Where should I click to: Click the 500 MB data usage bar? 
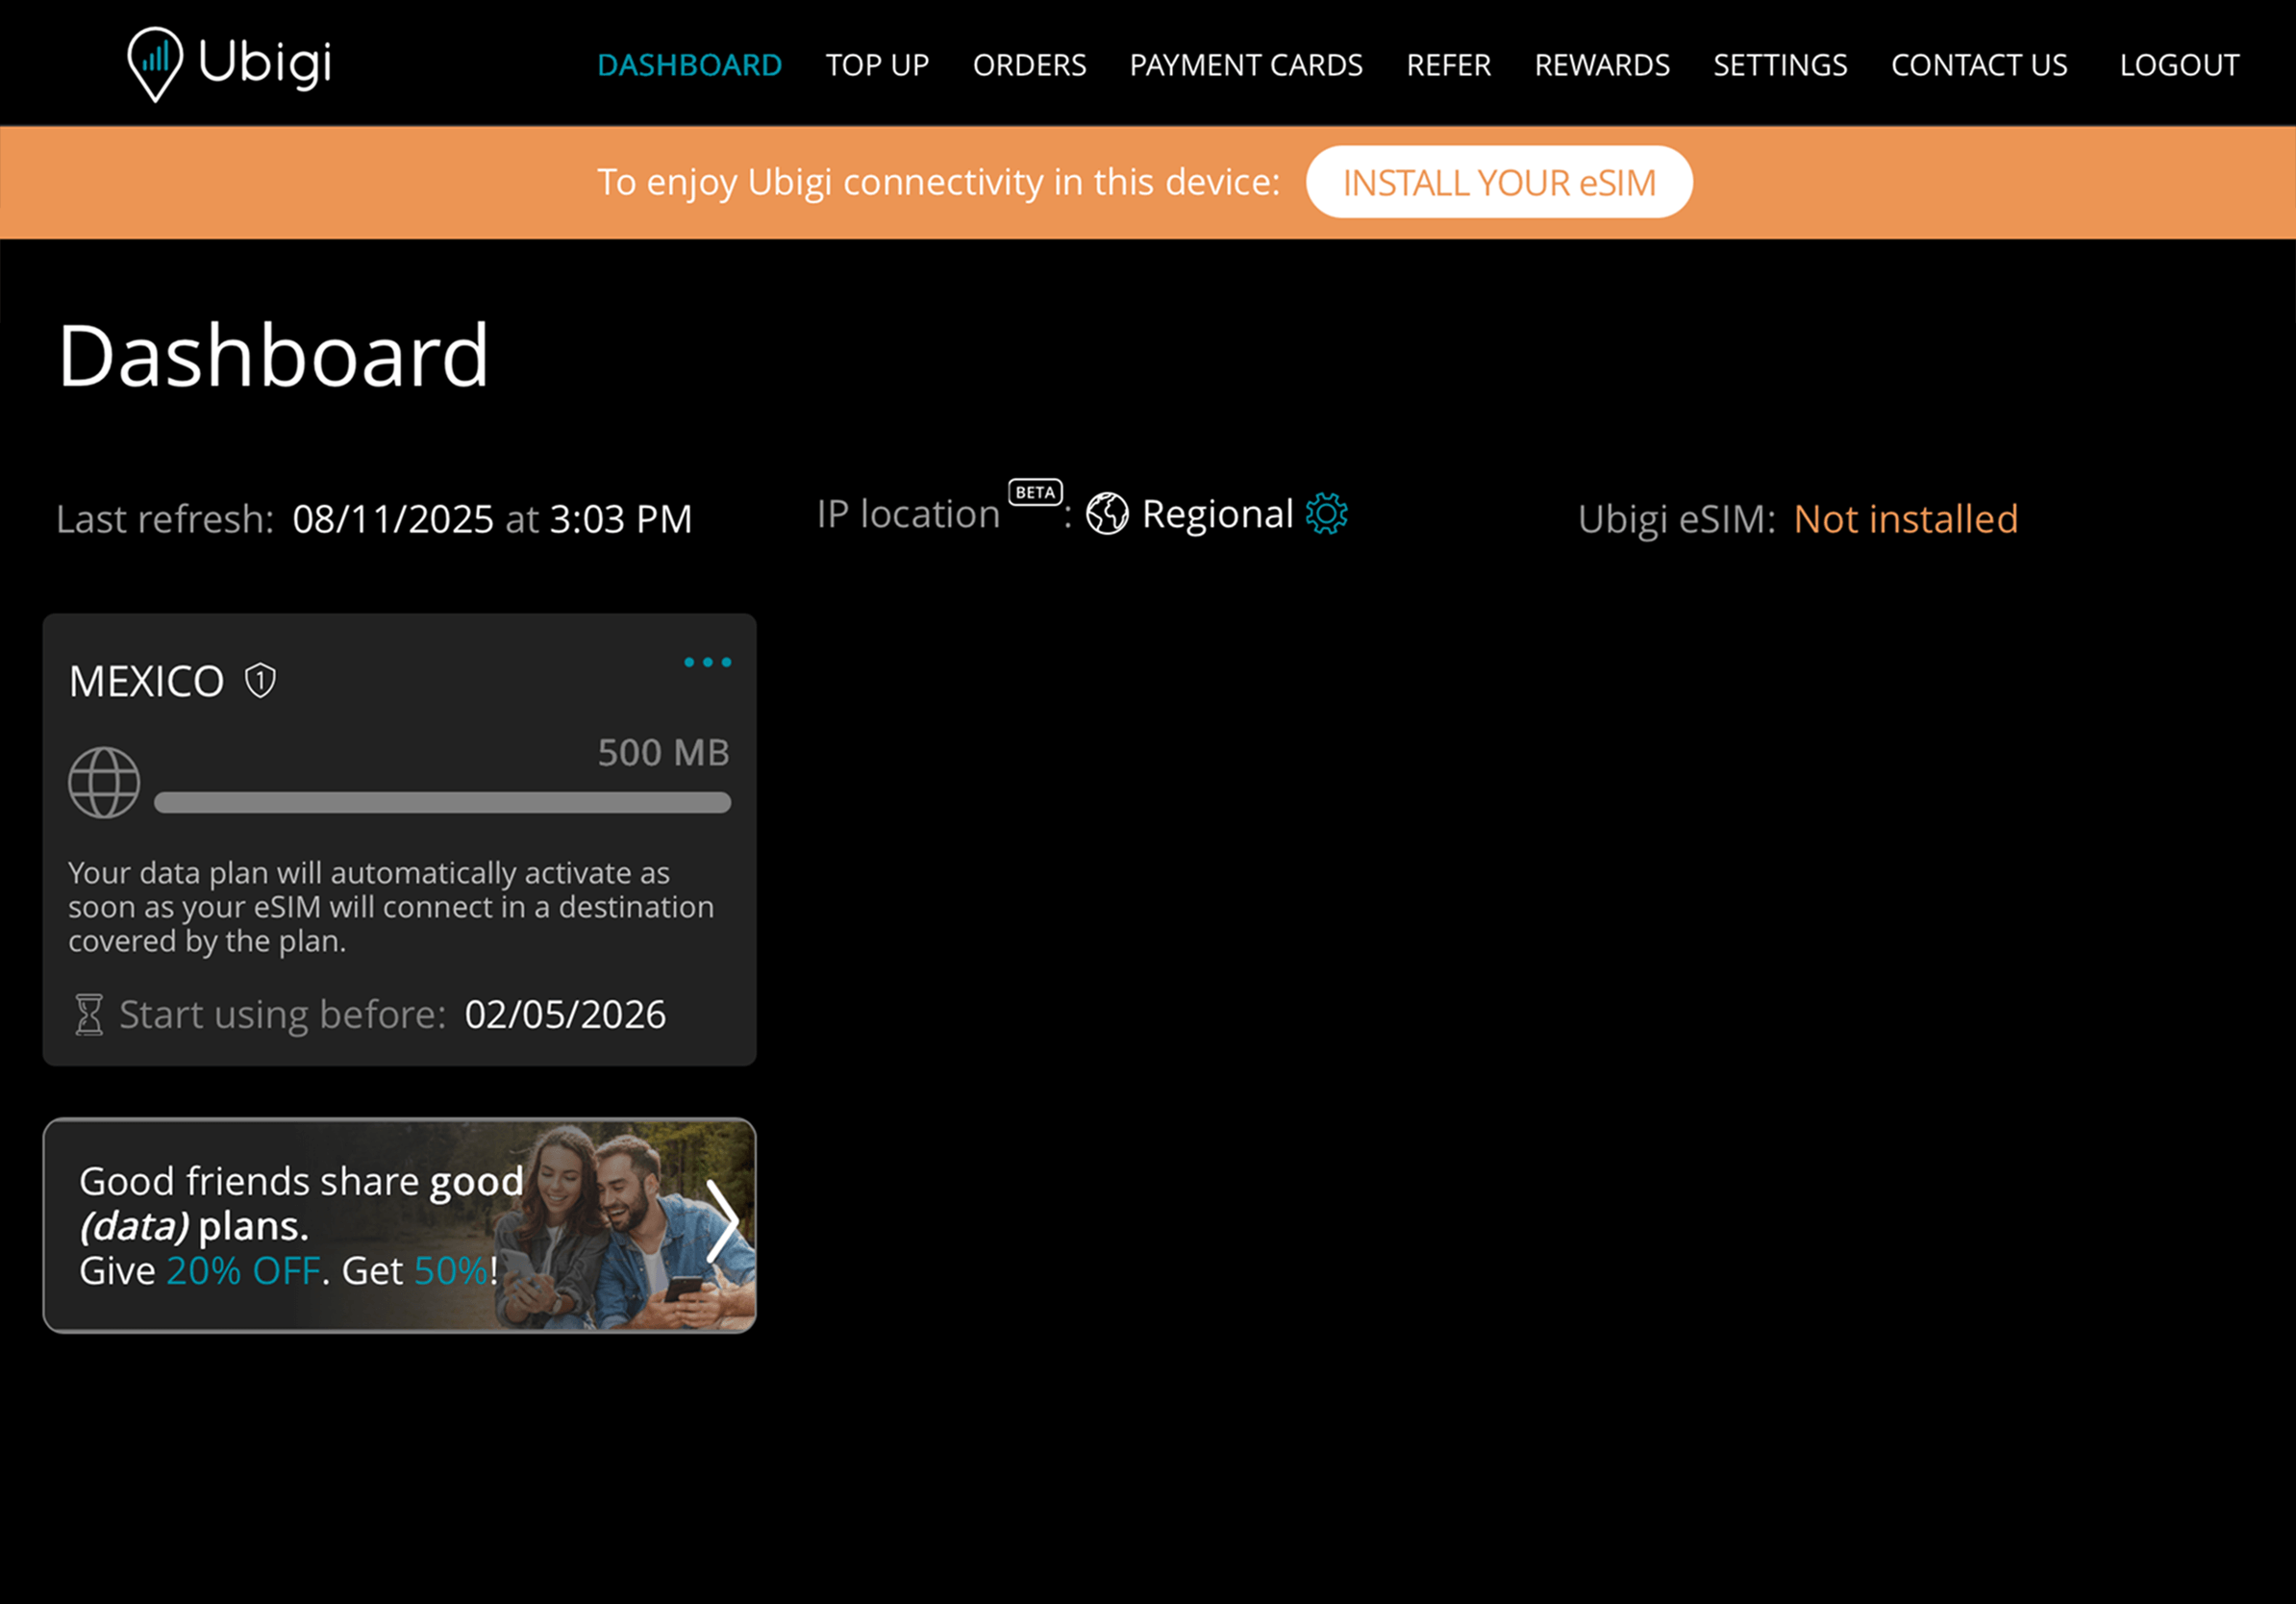(442, 802)
